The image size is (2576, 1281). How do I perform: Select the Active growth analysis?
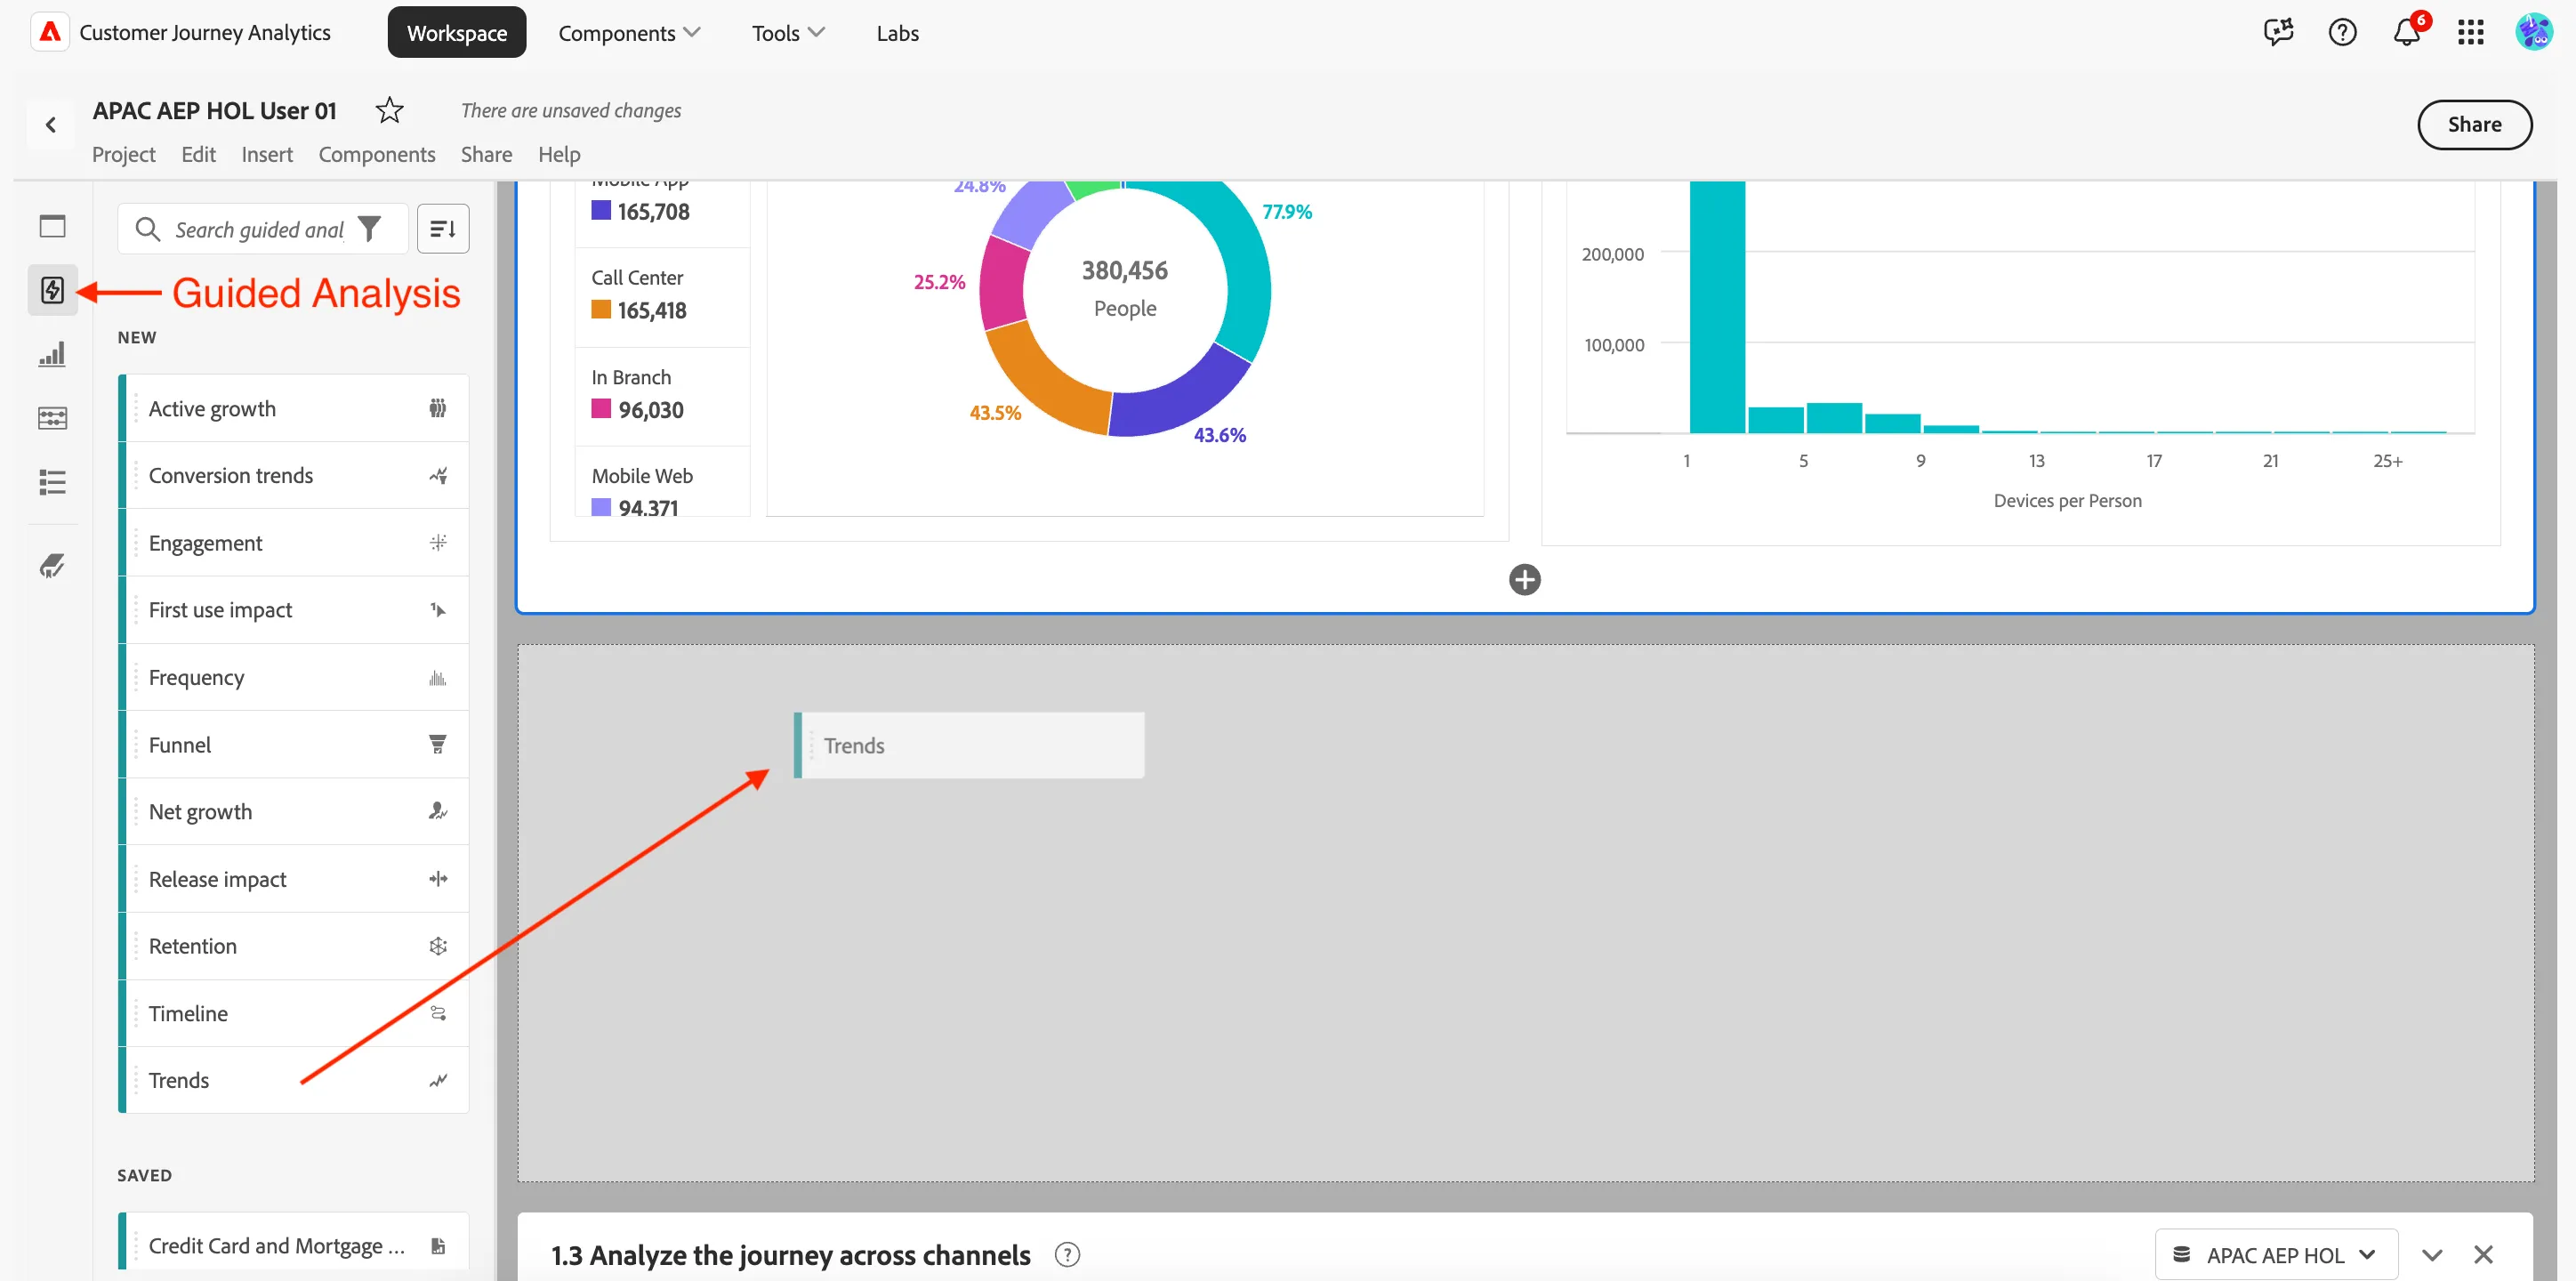click(x=293, y=408)
